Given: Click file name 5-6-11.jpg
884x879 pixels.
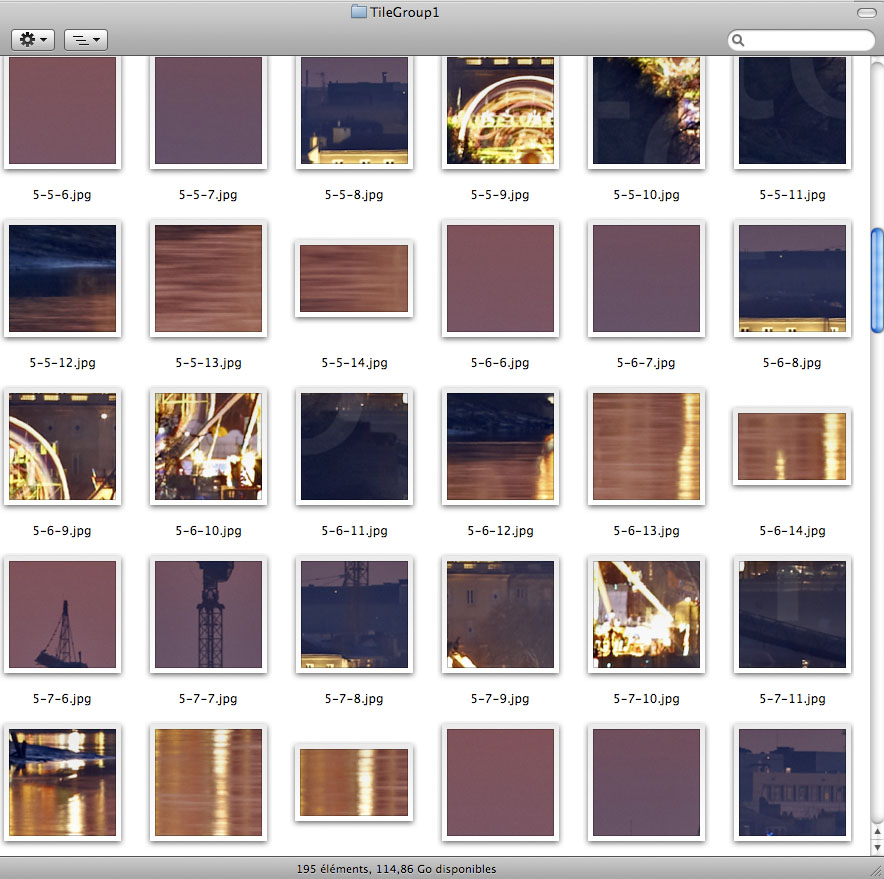Looking at the screenshot, I should click(x=355, y=531).
